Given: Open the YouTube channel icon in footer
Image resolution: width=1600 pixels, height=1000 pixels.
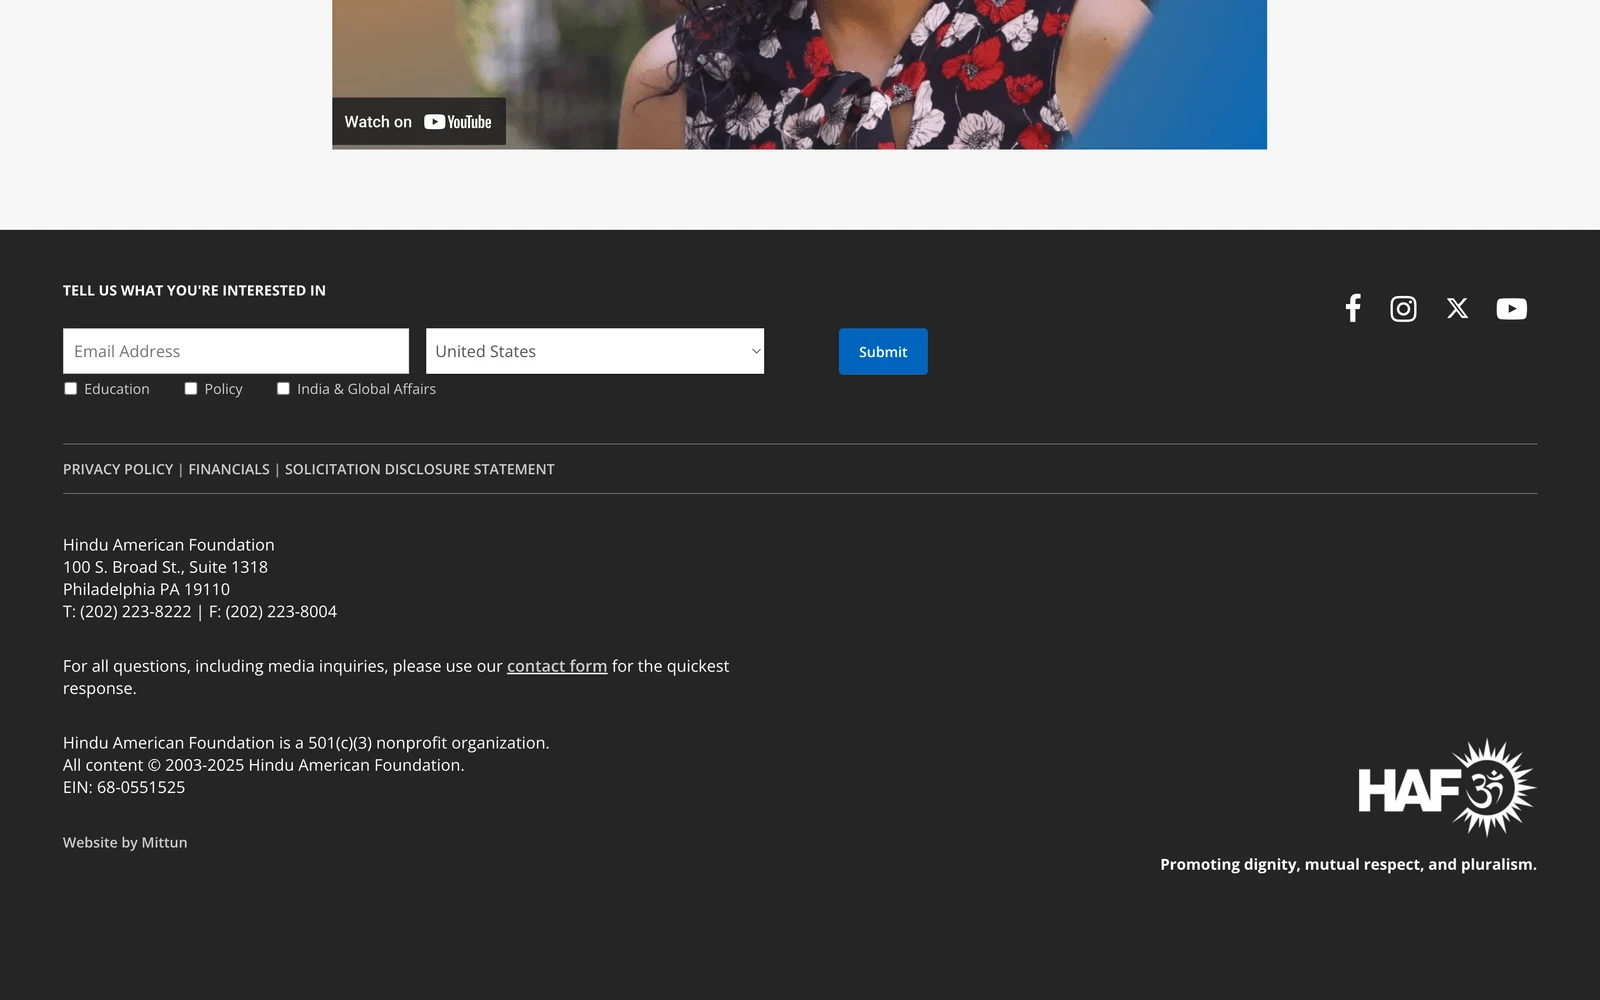Looking at the screenshot, I should 1511,309.
